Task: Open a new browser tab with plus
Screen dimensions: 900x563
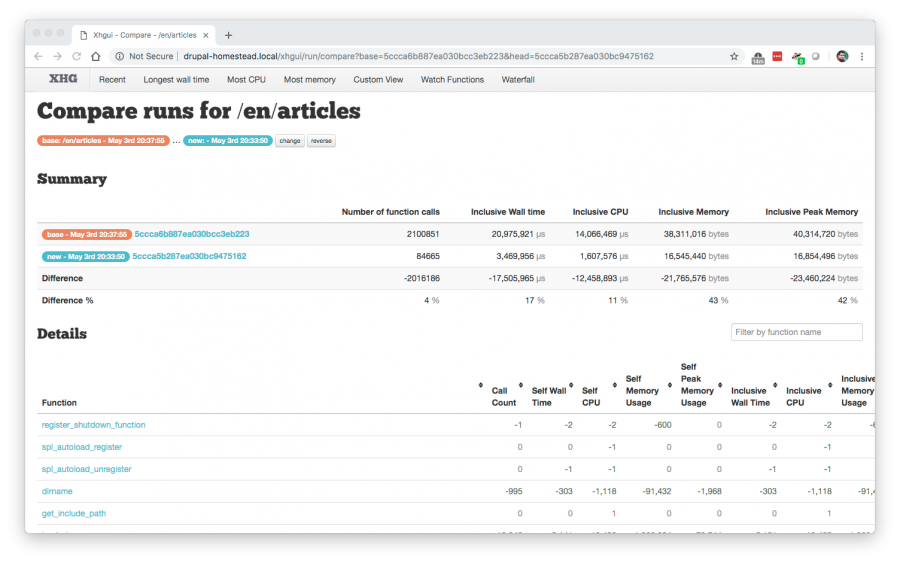Action: pos(228,35)
